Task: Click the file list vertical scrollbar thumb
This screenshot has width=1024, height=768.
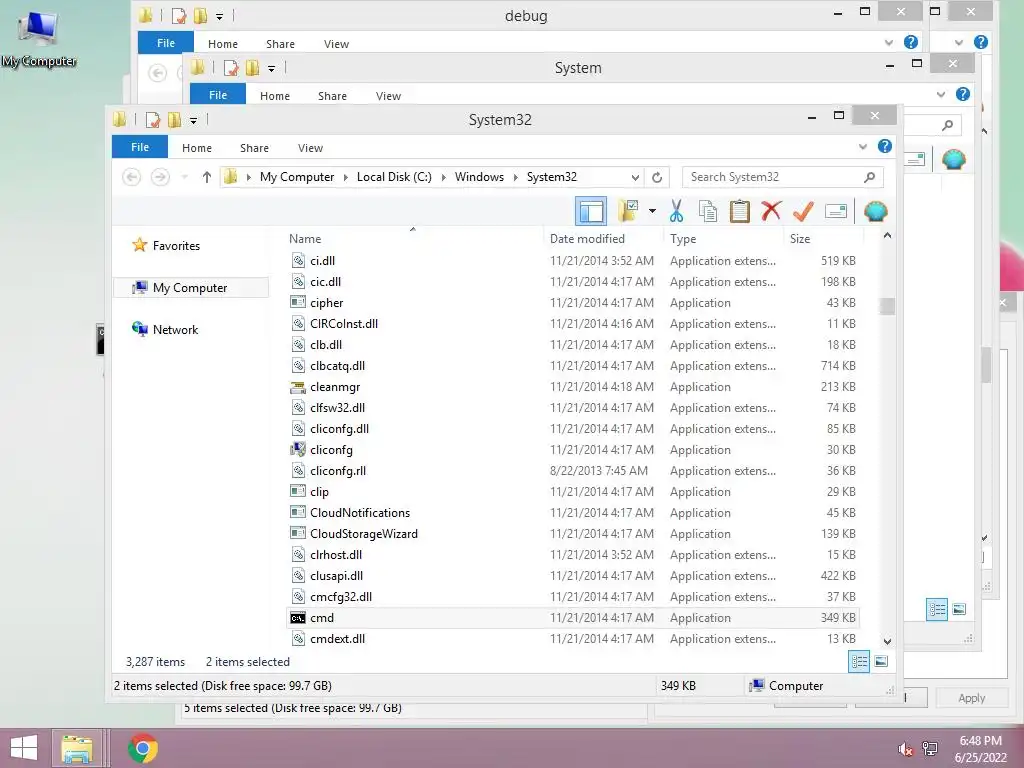Action: point(887,306)
